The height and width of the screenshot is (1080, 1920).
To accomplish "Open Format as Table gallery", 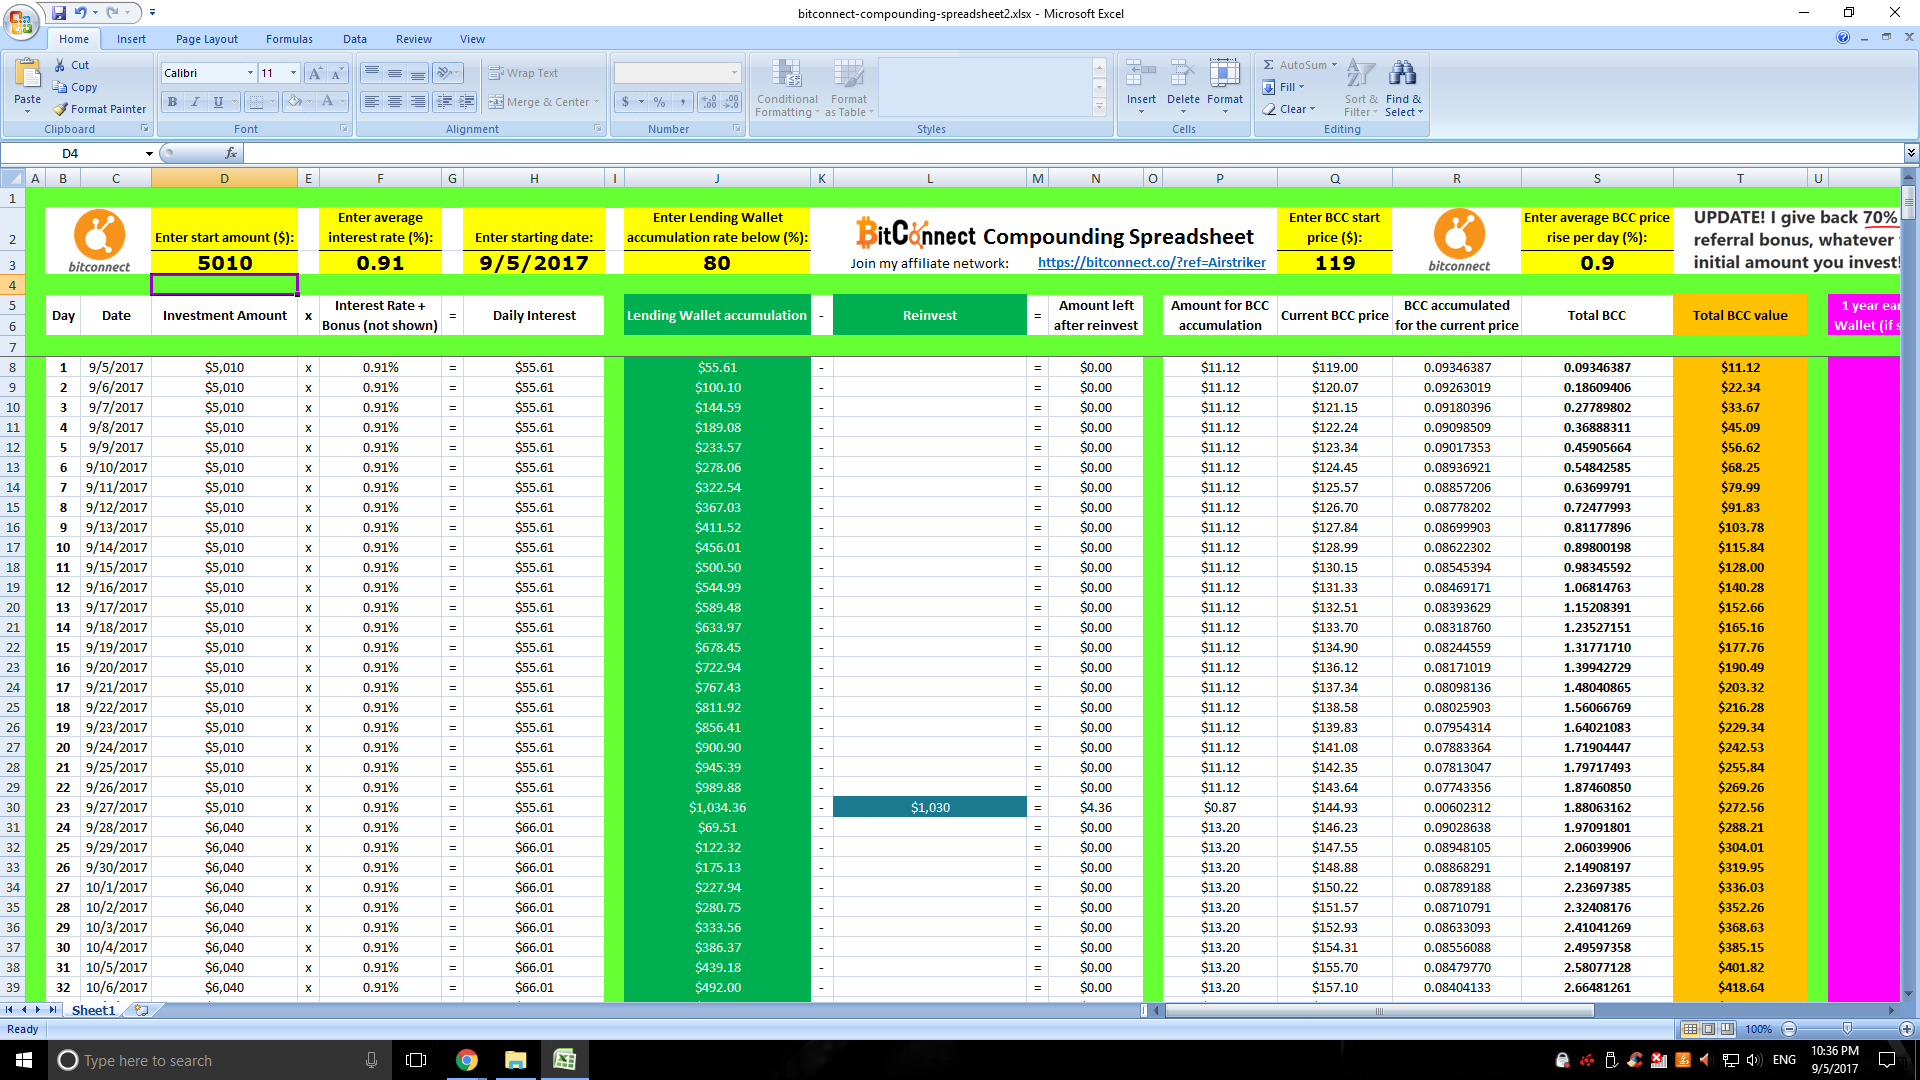I will tap(849, 88).
